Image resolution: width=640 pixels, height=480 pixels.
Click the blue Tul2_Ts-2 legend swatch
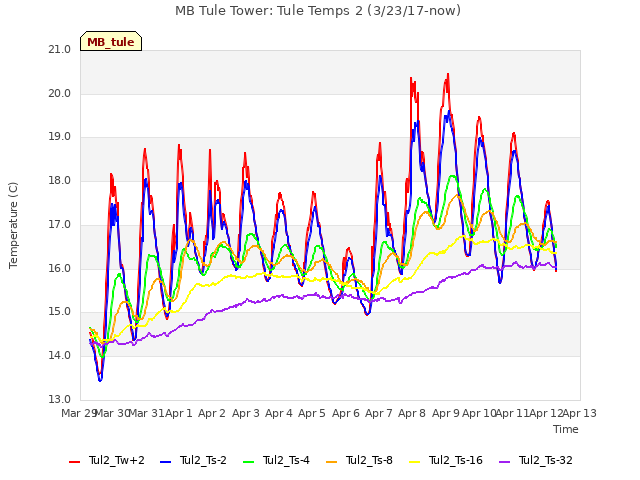pos(165,461)
